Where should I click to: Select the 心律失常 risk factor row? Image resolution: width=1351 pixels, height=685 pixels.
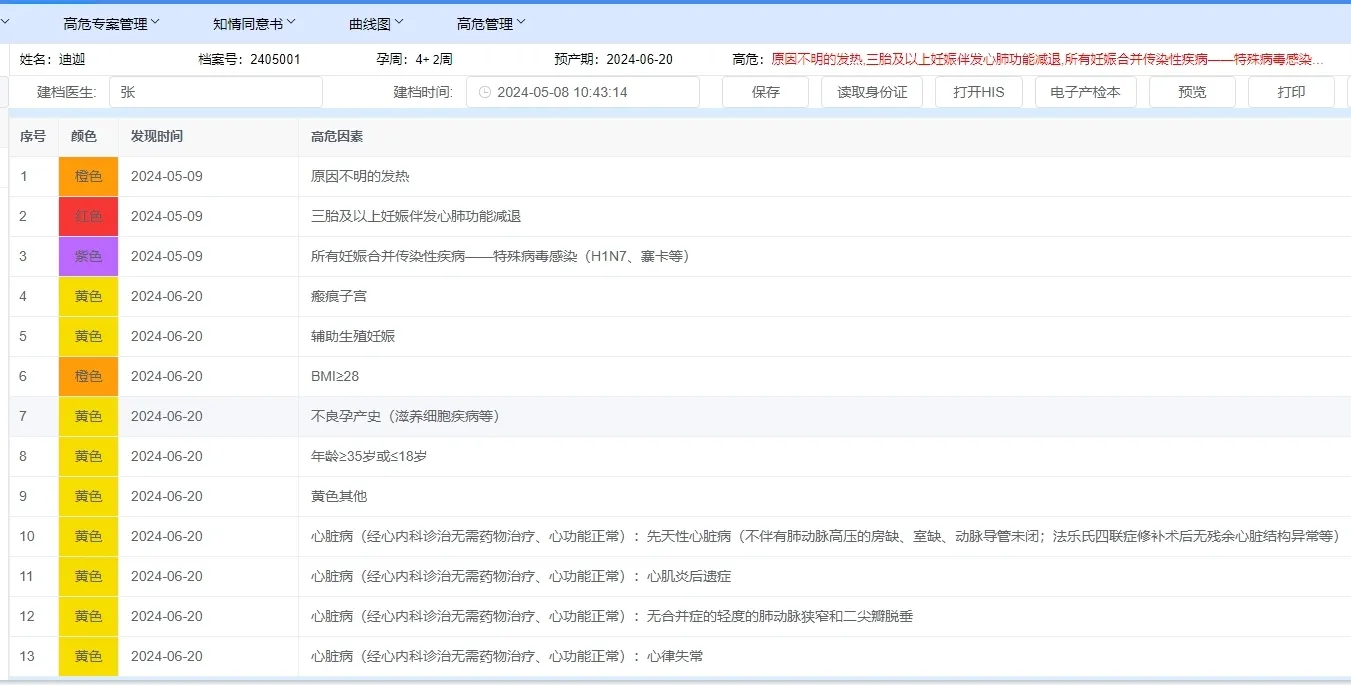[x=680, y=656]
